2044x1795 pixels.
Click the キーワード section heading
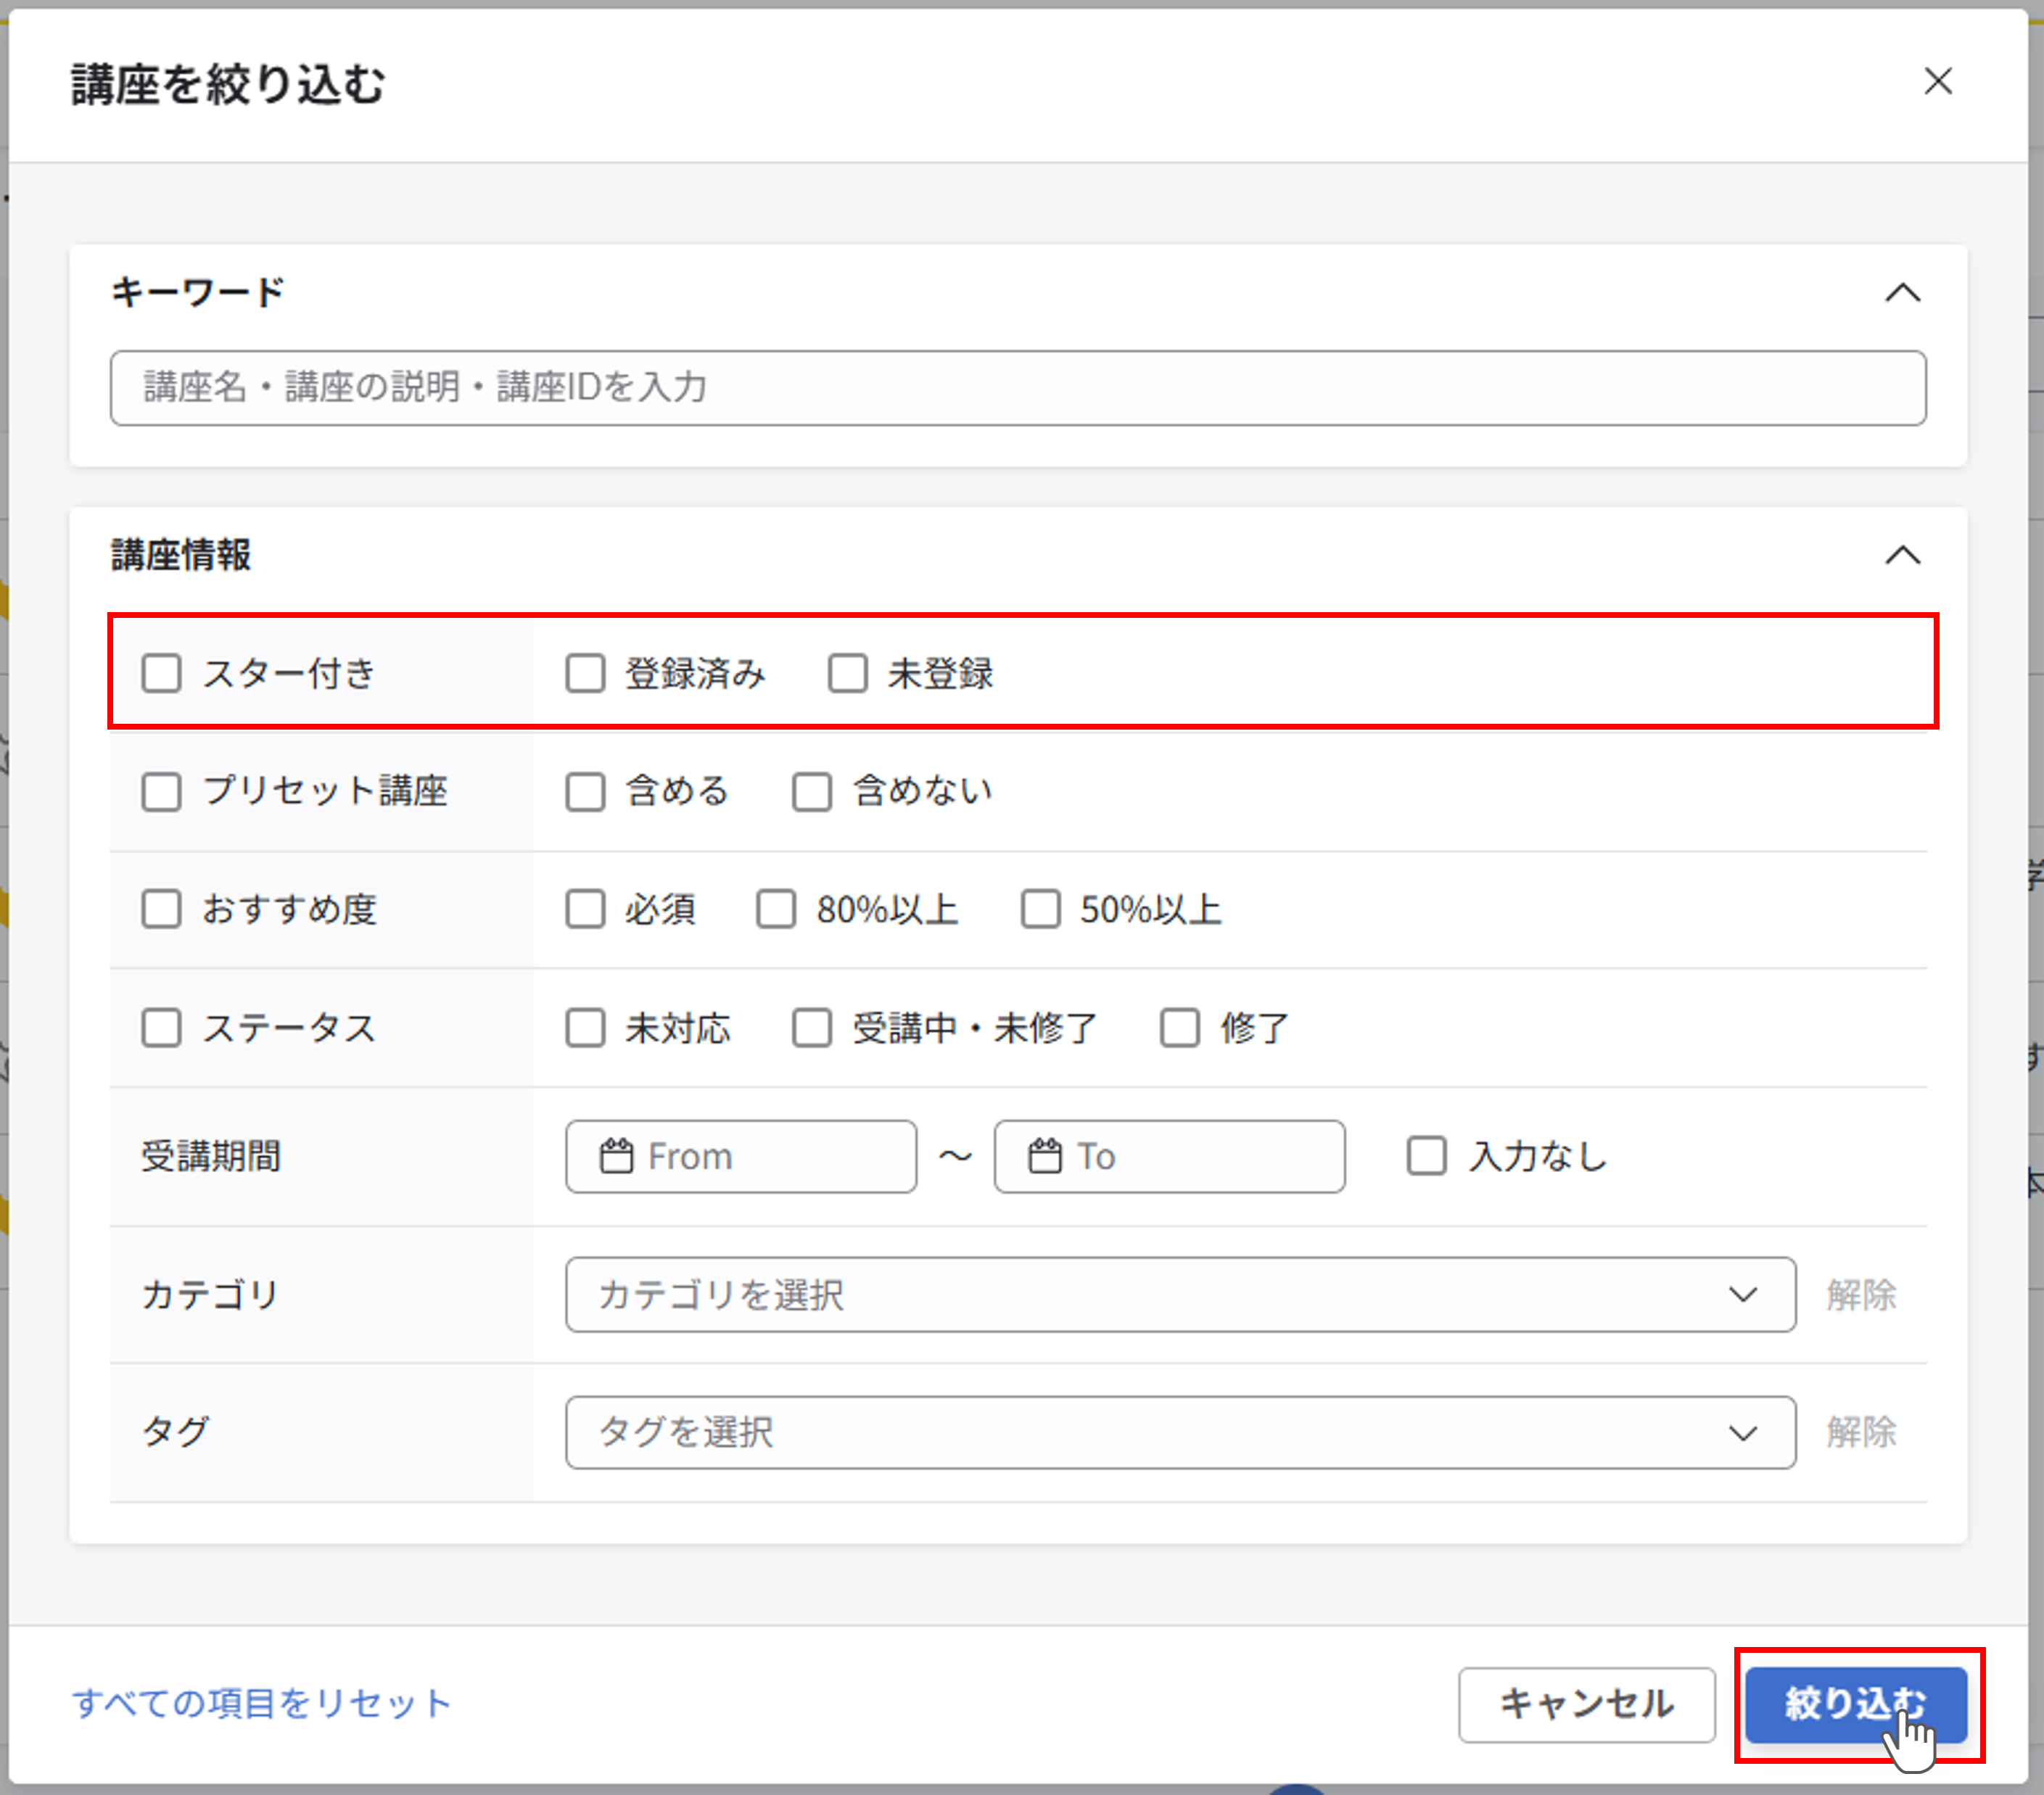click(198, 293)
